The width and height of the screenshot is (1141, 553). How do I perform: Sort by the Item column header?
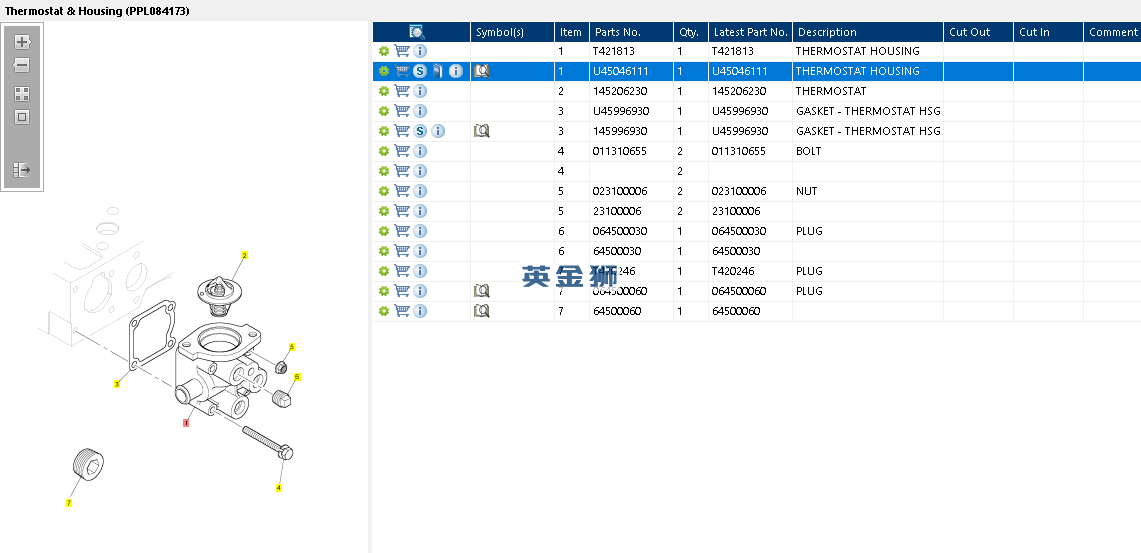pyautogui.click(x=572, y=32)
